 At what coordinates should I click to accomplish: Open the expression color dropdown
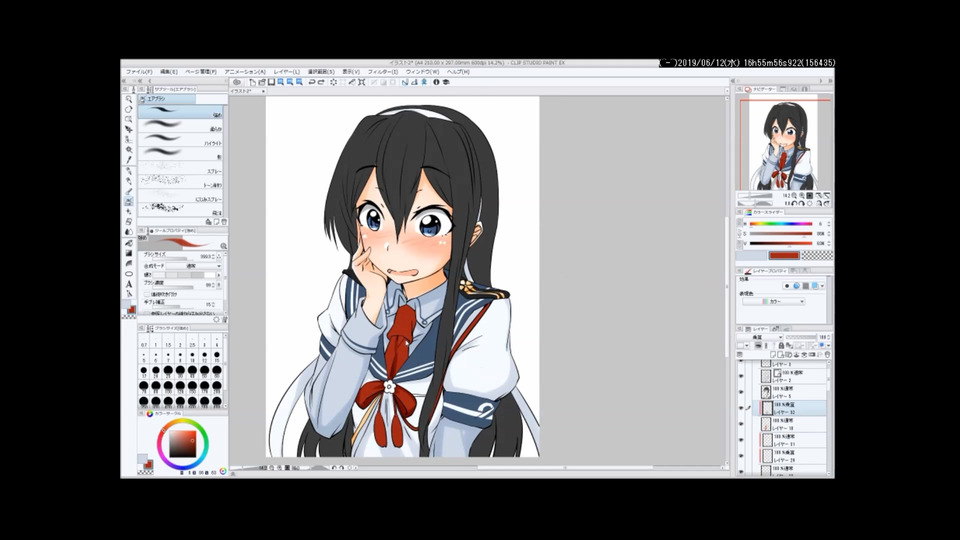point(773,302)
